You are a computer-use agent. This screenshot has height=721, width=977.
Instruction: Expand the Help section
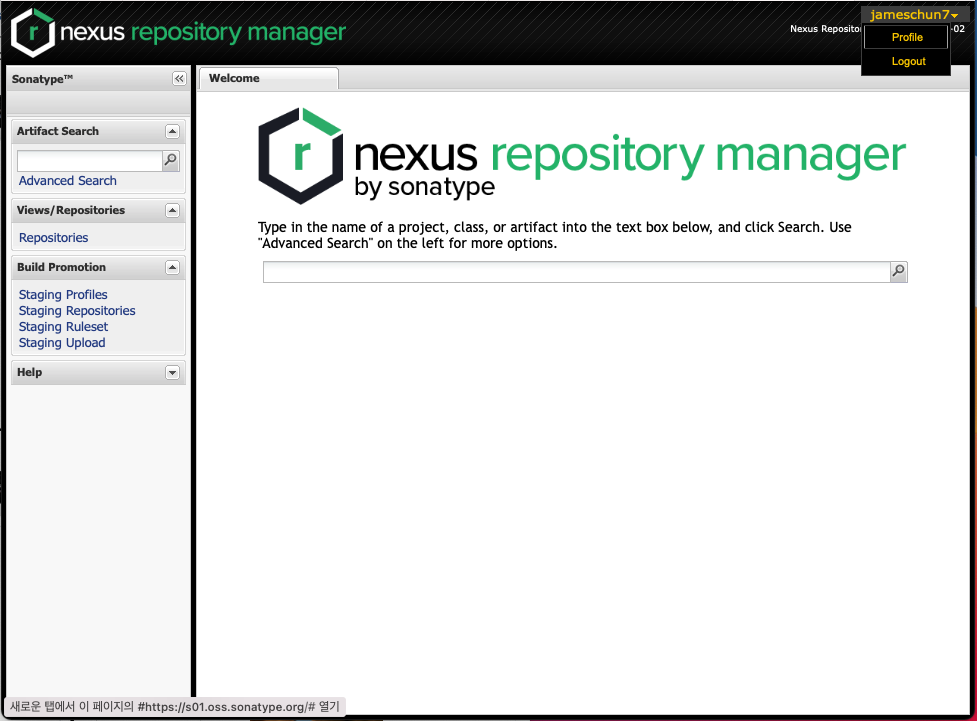pos(173,373)
